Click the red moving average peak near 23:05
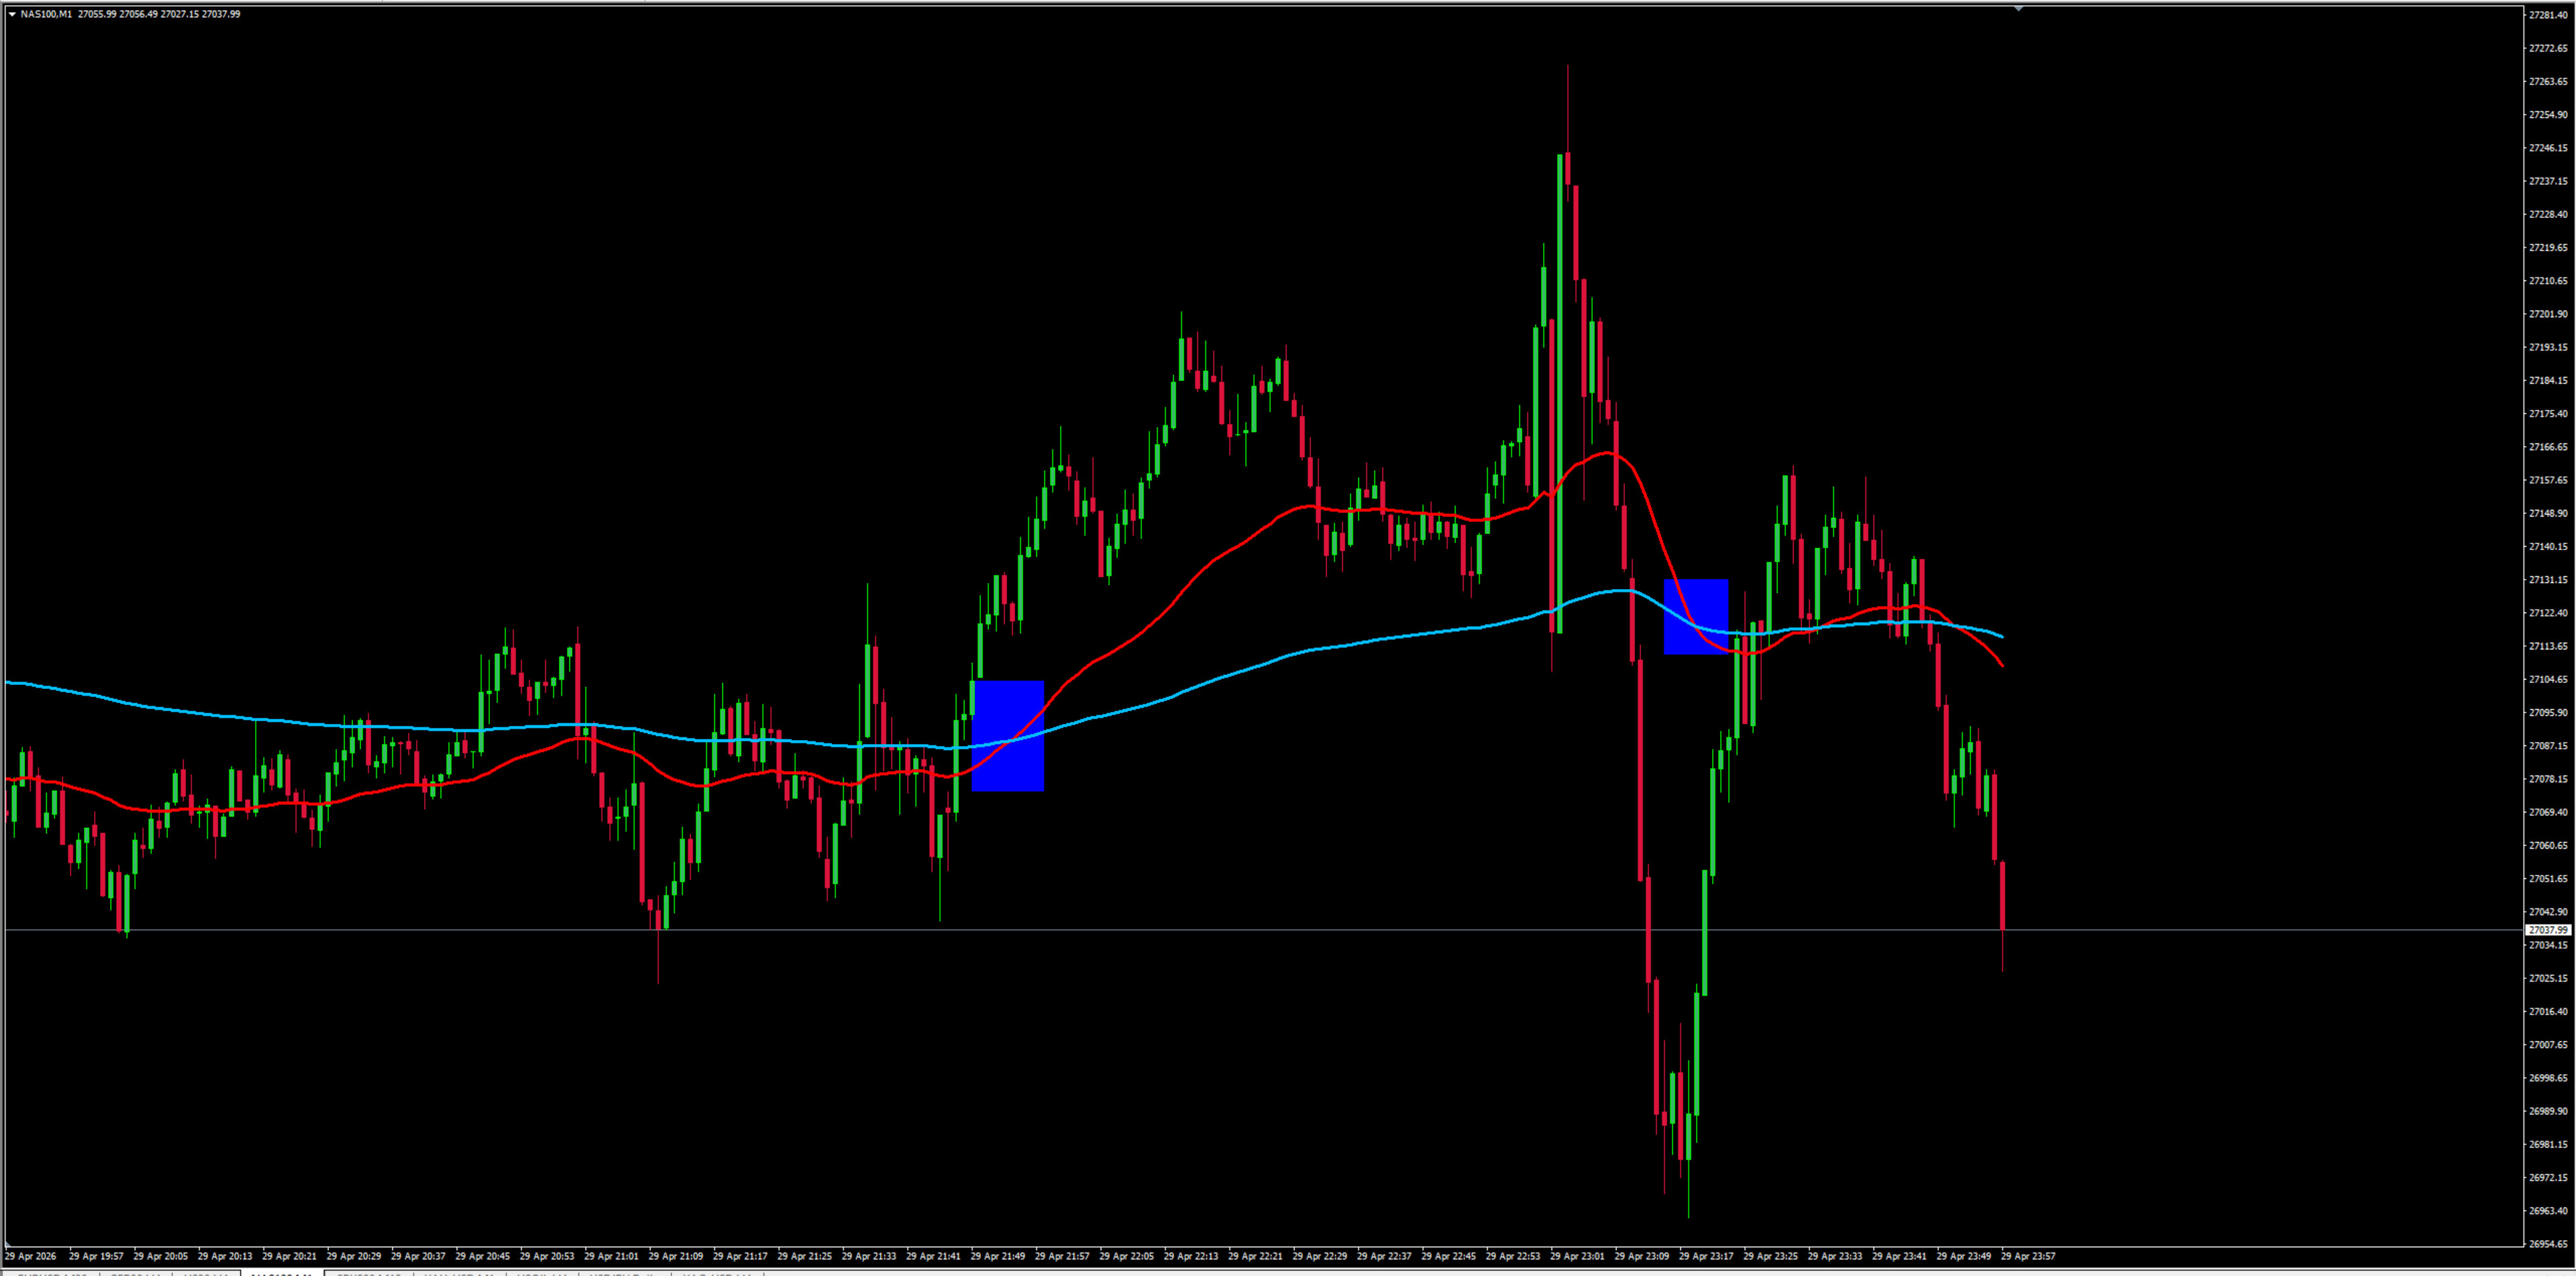2576x1276 pixels. tap(1608, 453)
